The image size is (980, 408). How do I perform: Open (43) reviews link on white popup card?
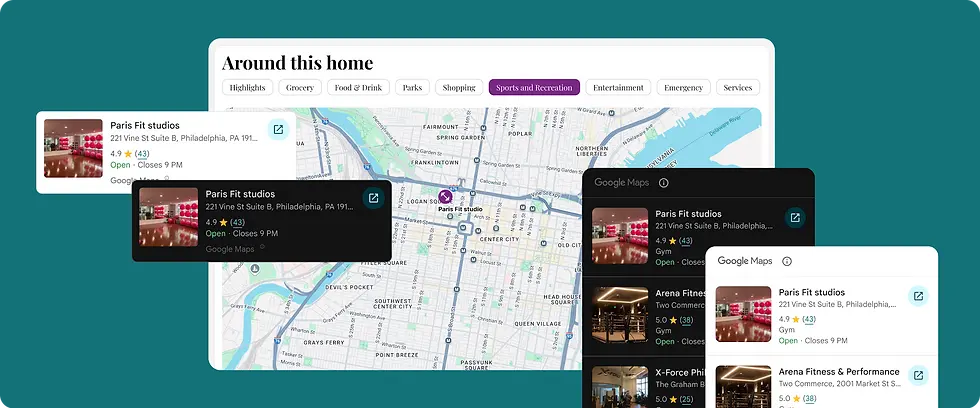[x=142, y=154]
